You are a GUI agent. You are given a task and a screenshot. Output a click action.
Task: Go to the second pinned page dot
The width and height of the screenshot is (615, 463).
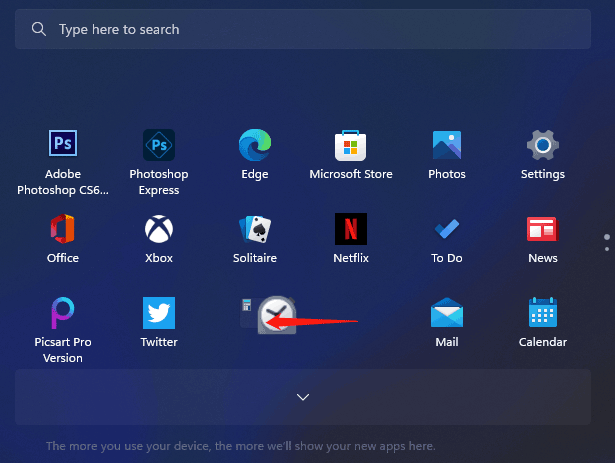[x=607, y=249]
